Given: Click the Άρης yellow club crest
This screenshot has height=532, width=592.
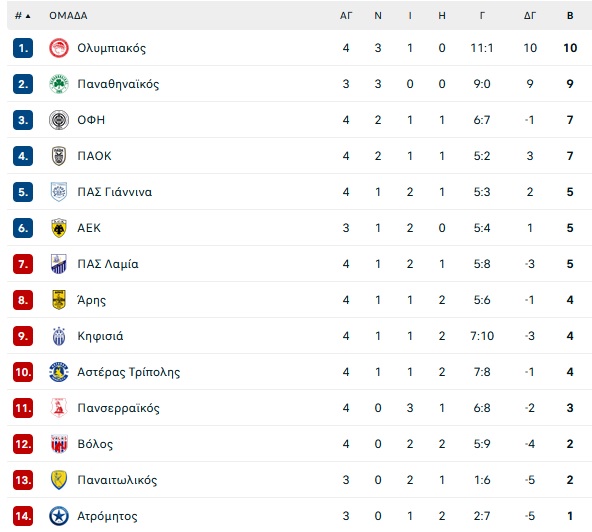Looking at the screenshot, I should click(x=59, y=300).
